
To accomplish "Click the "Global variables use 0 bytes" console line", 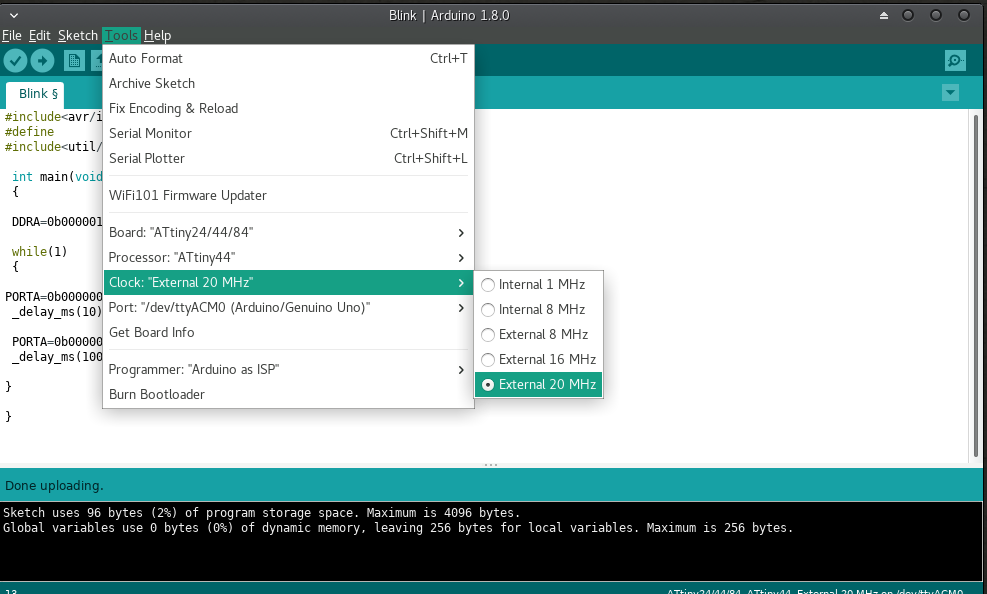I will tap(398, 528).
